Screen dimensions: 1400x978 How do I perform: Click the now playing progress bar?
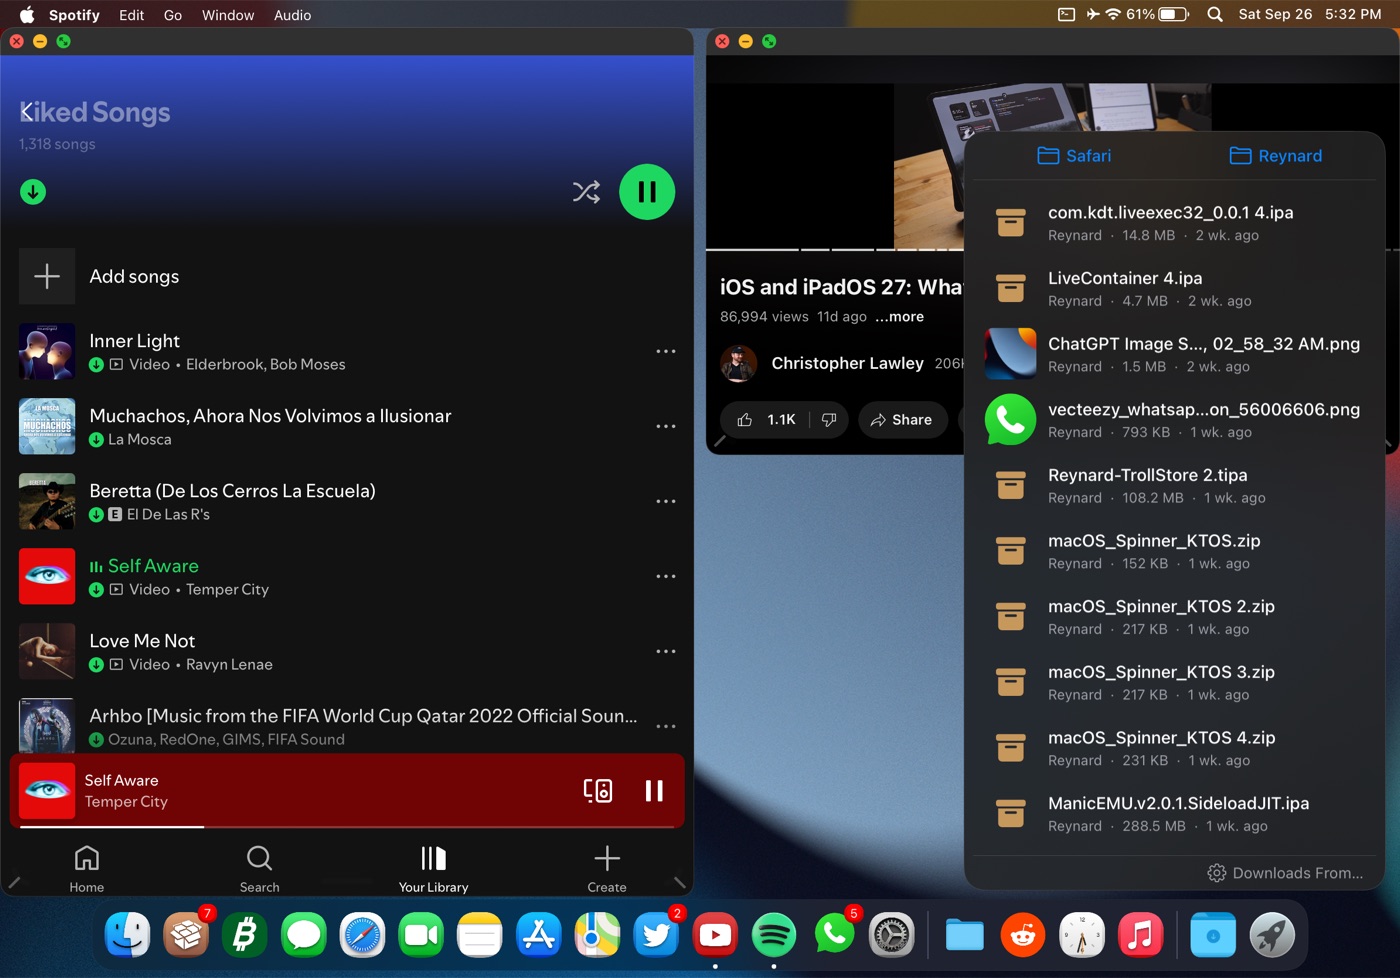(347, 827)
